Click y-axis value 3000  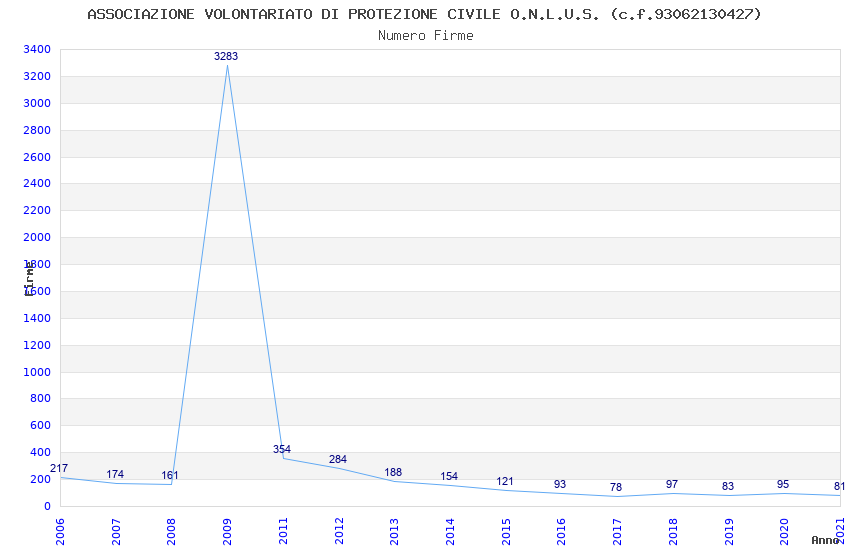[37, 103]
